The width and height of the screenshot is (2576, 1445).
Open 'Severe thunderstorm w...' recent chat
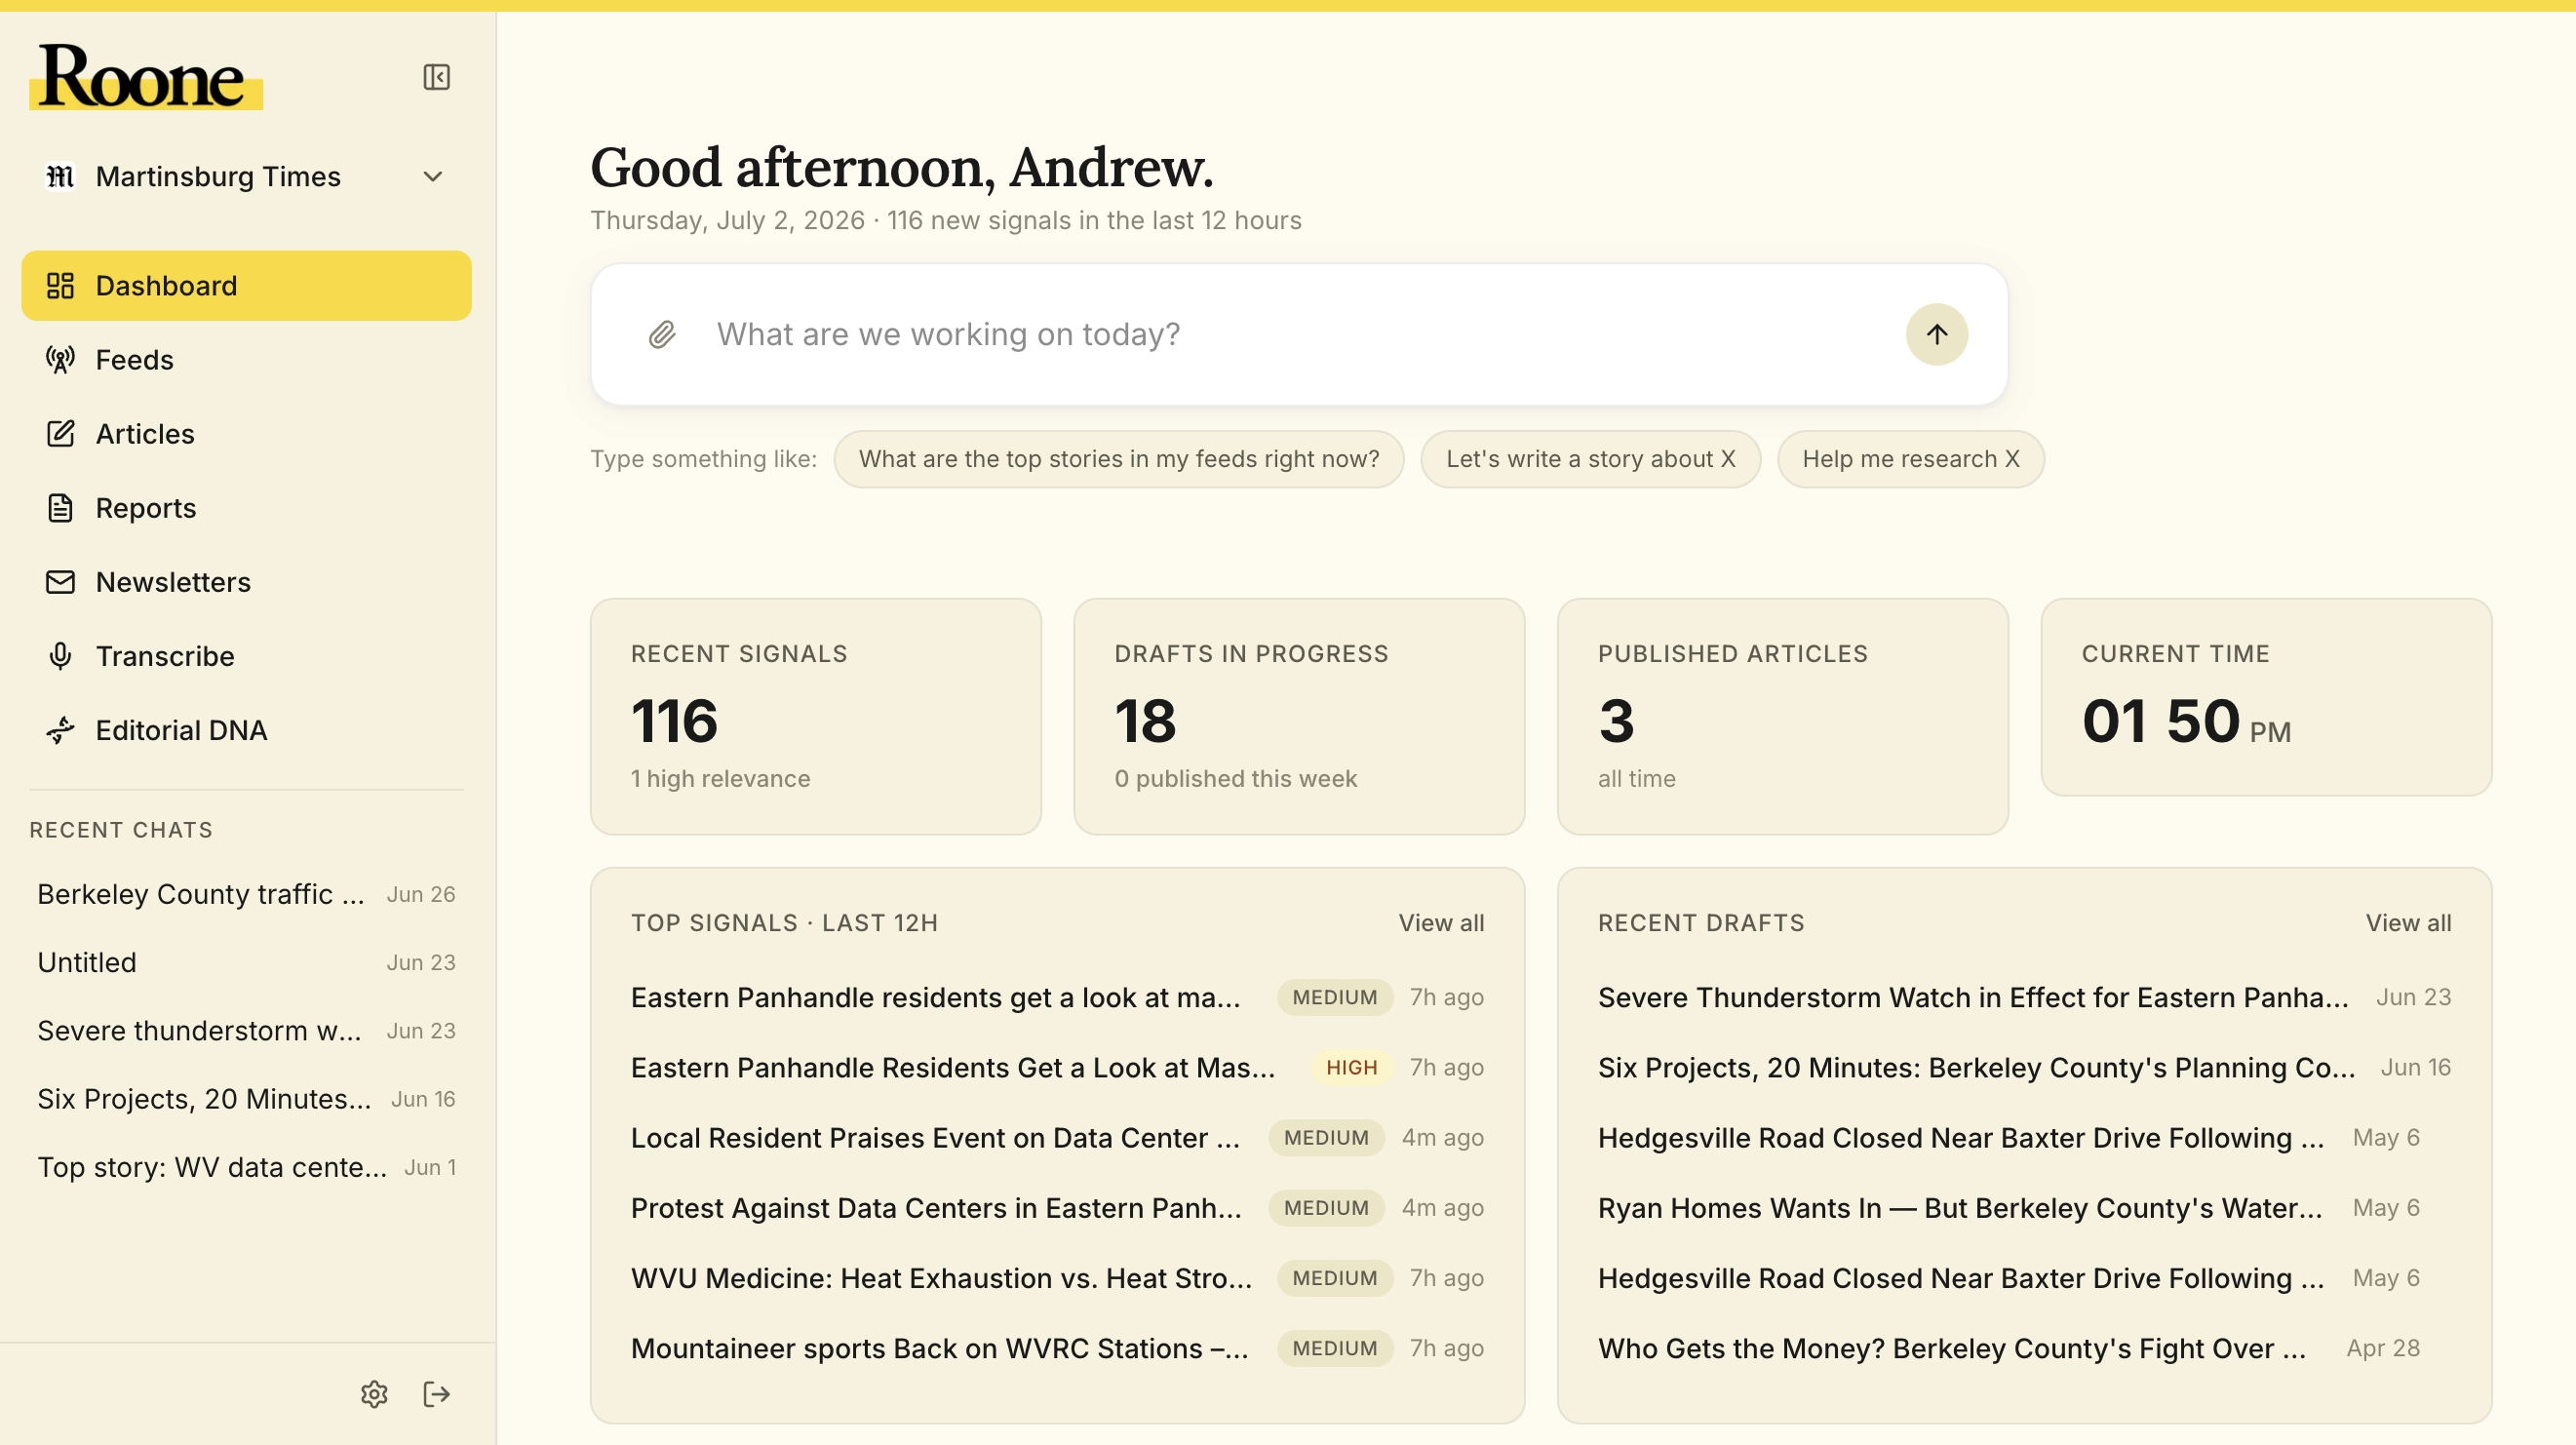coord(246,1030)
